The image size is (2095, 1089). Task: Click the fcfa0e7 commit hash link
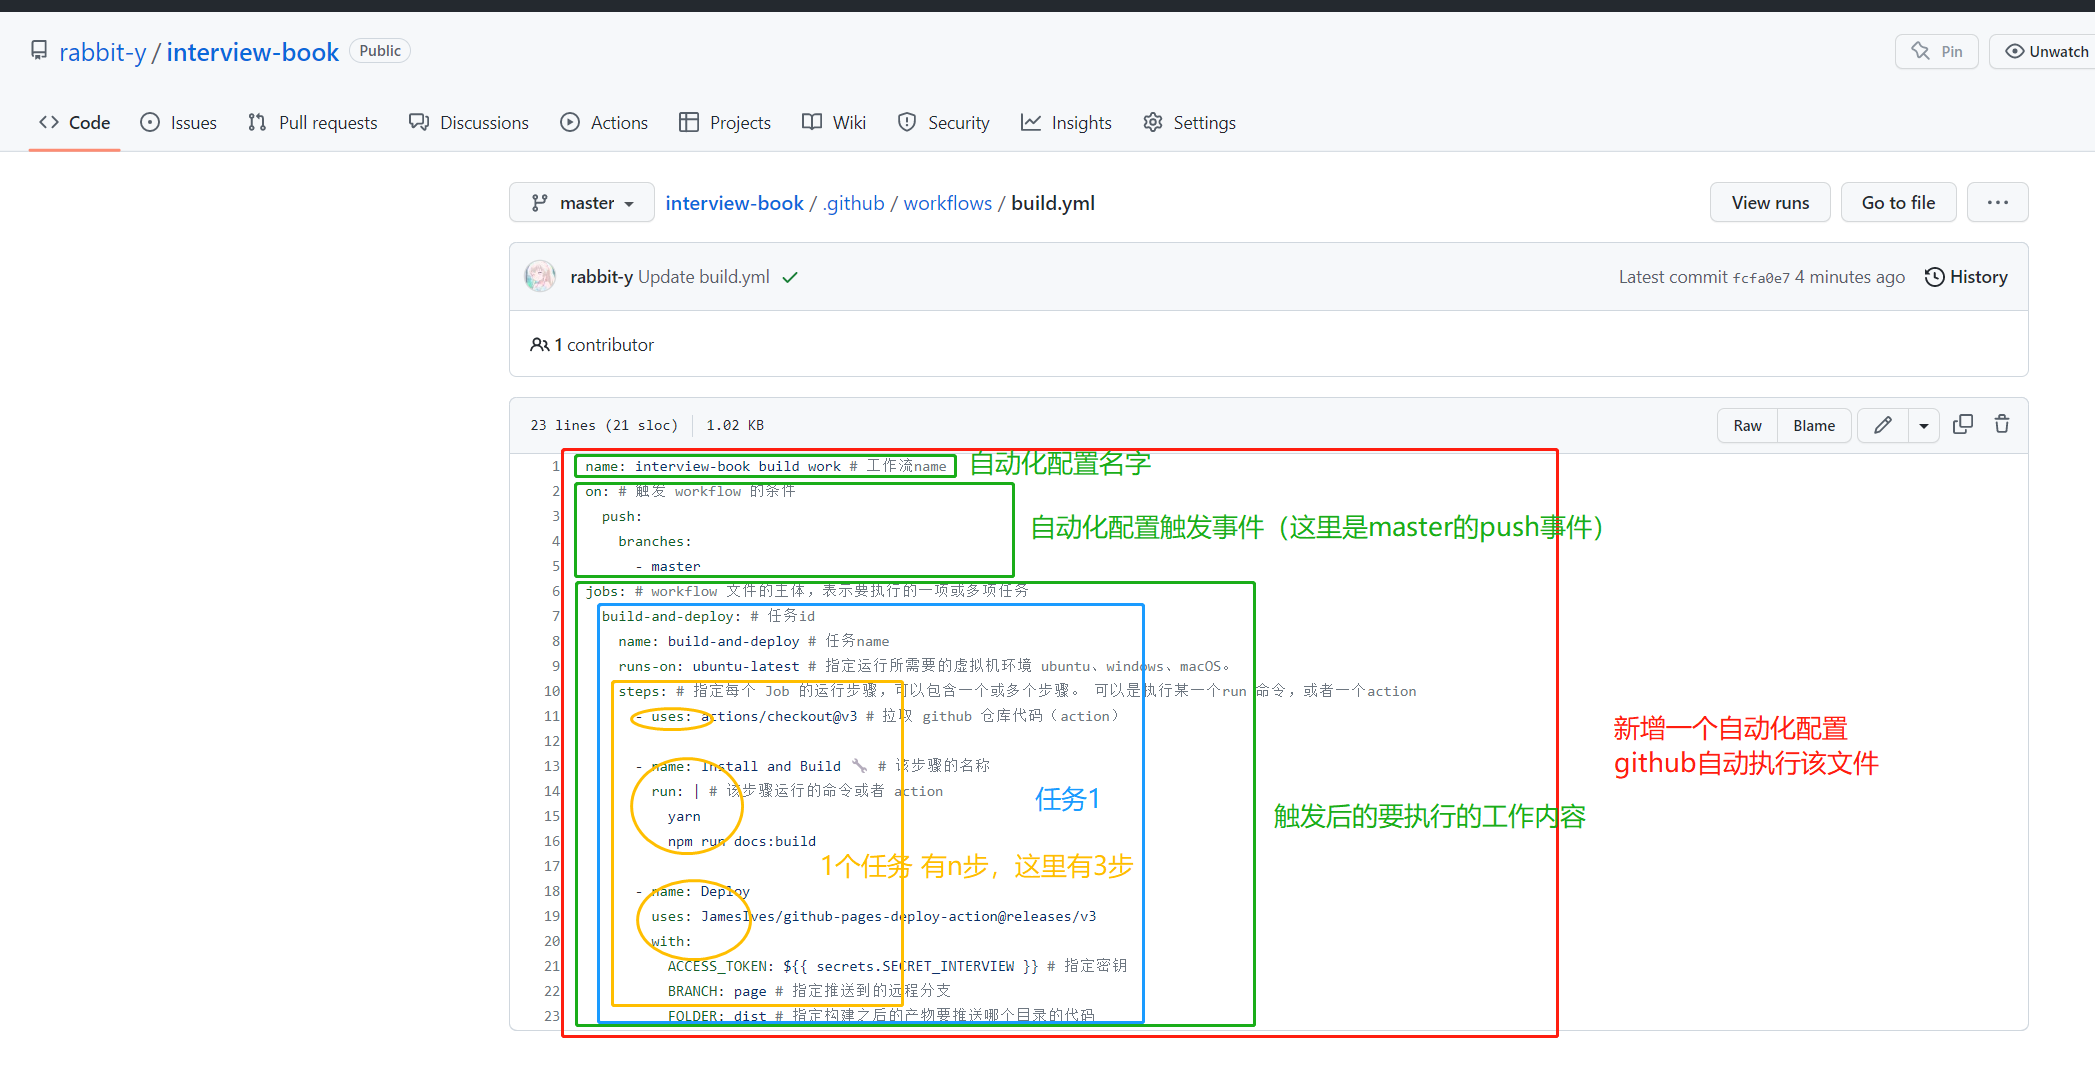1760,278
